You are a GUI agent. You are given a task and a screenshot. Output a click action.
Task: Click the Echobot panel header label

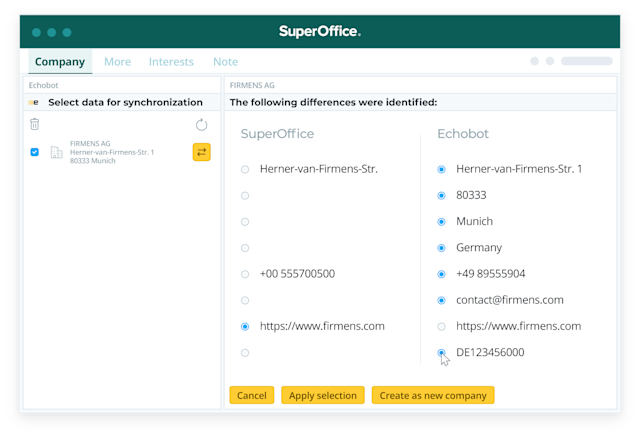pyautogui.click(x=43, y=85)
